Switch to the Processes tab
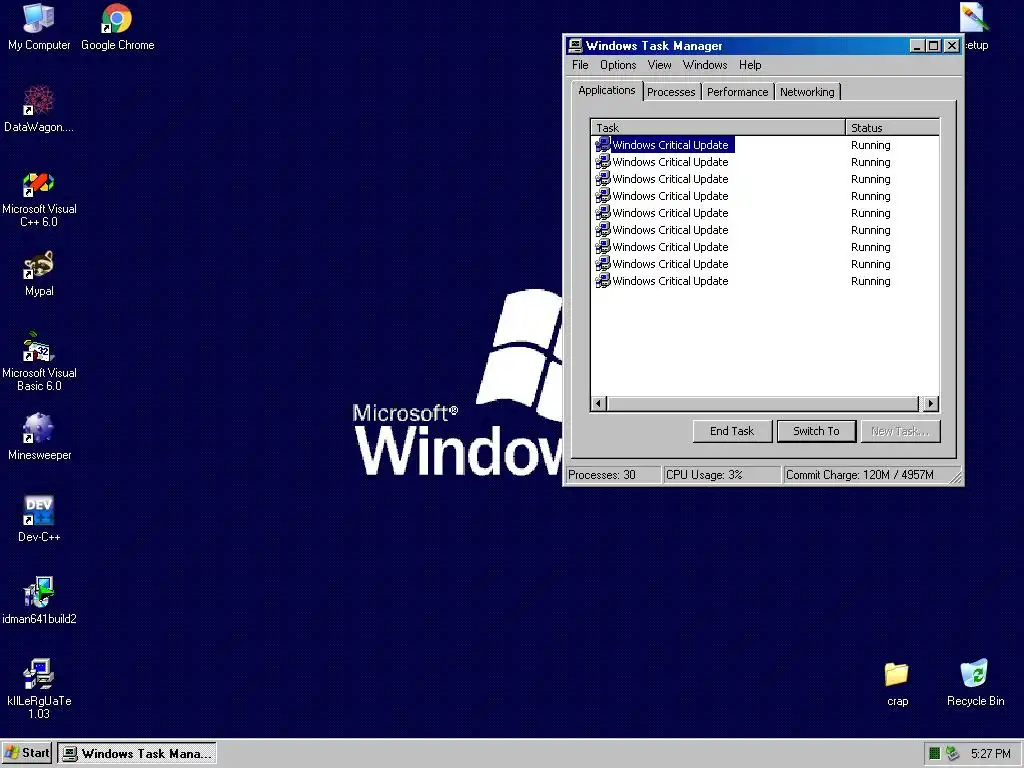 [671, 92]
